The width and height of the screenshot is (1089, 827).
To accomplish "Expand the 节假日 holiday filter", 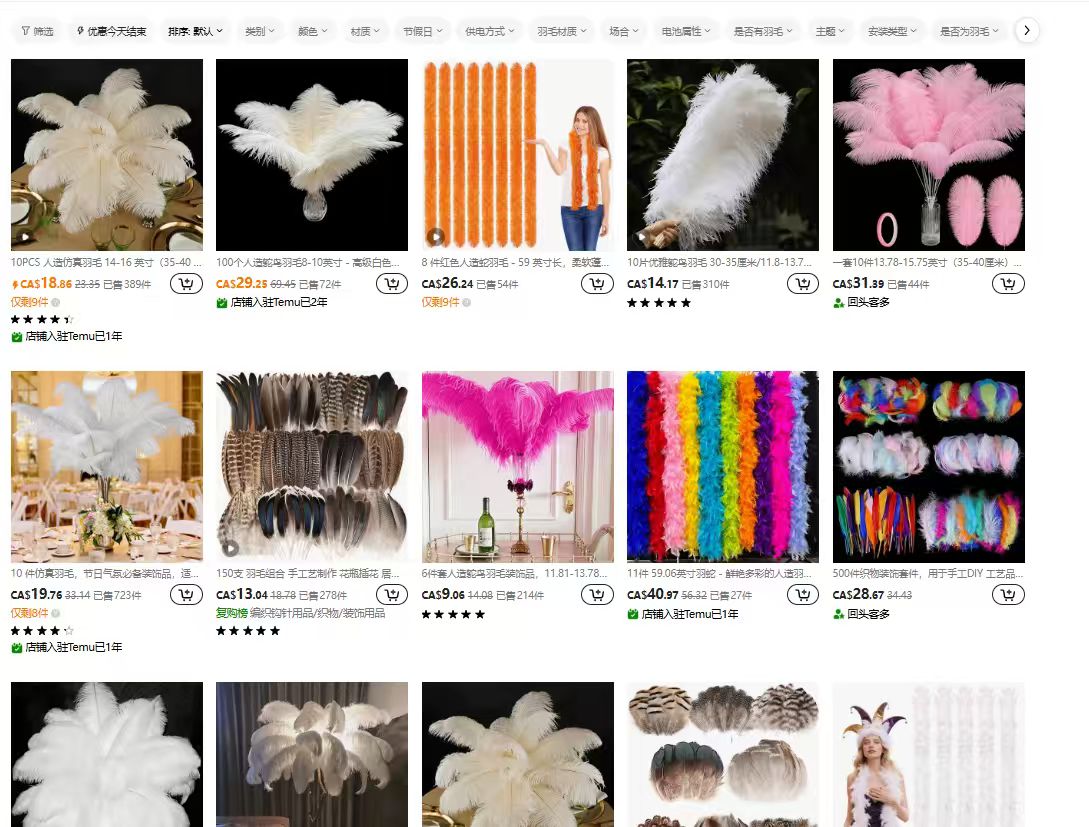I will [x=423, y=31].
